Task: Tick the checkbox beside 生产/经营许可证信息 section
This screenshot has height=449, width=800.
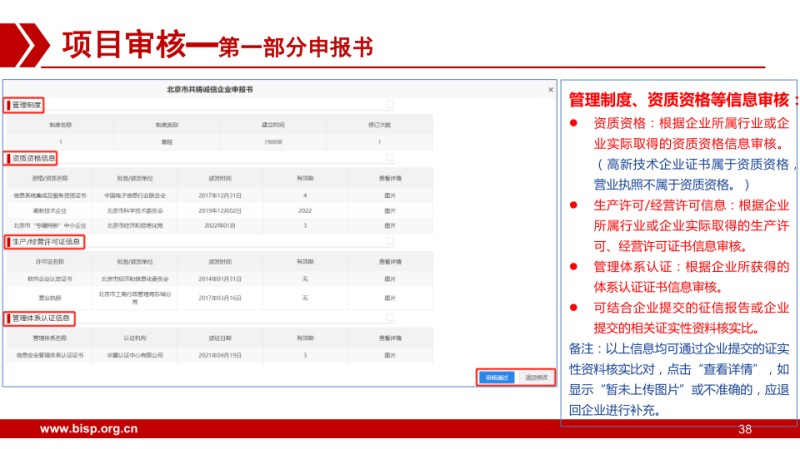Action: pos(389,242)
